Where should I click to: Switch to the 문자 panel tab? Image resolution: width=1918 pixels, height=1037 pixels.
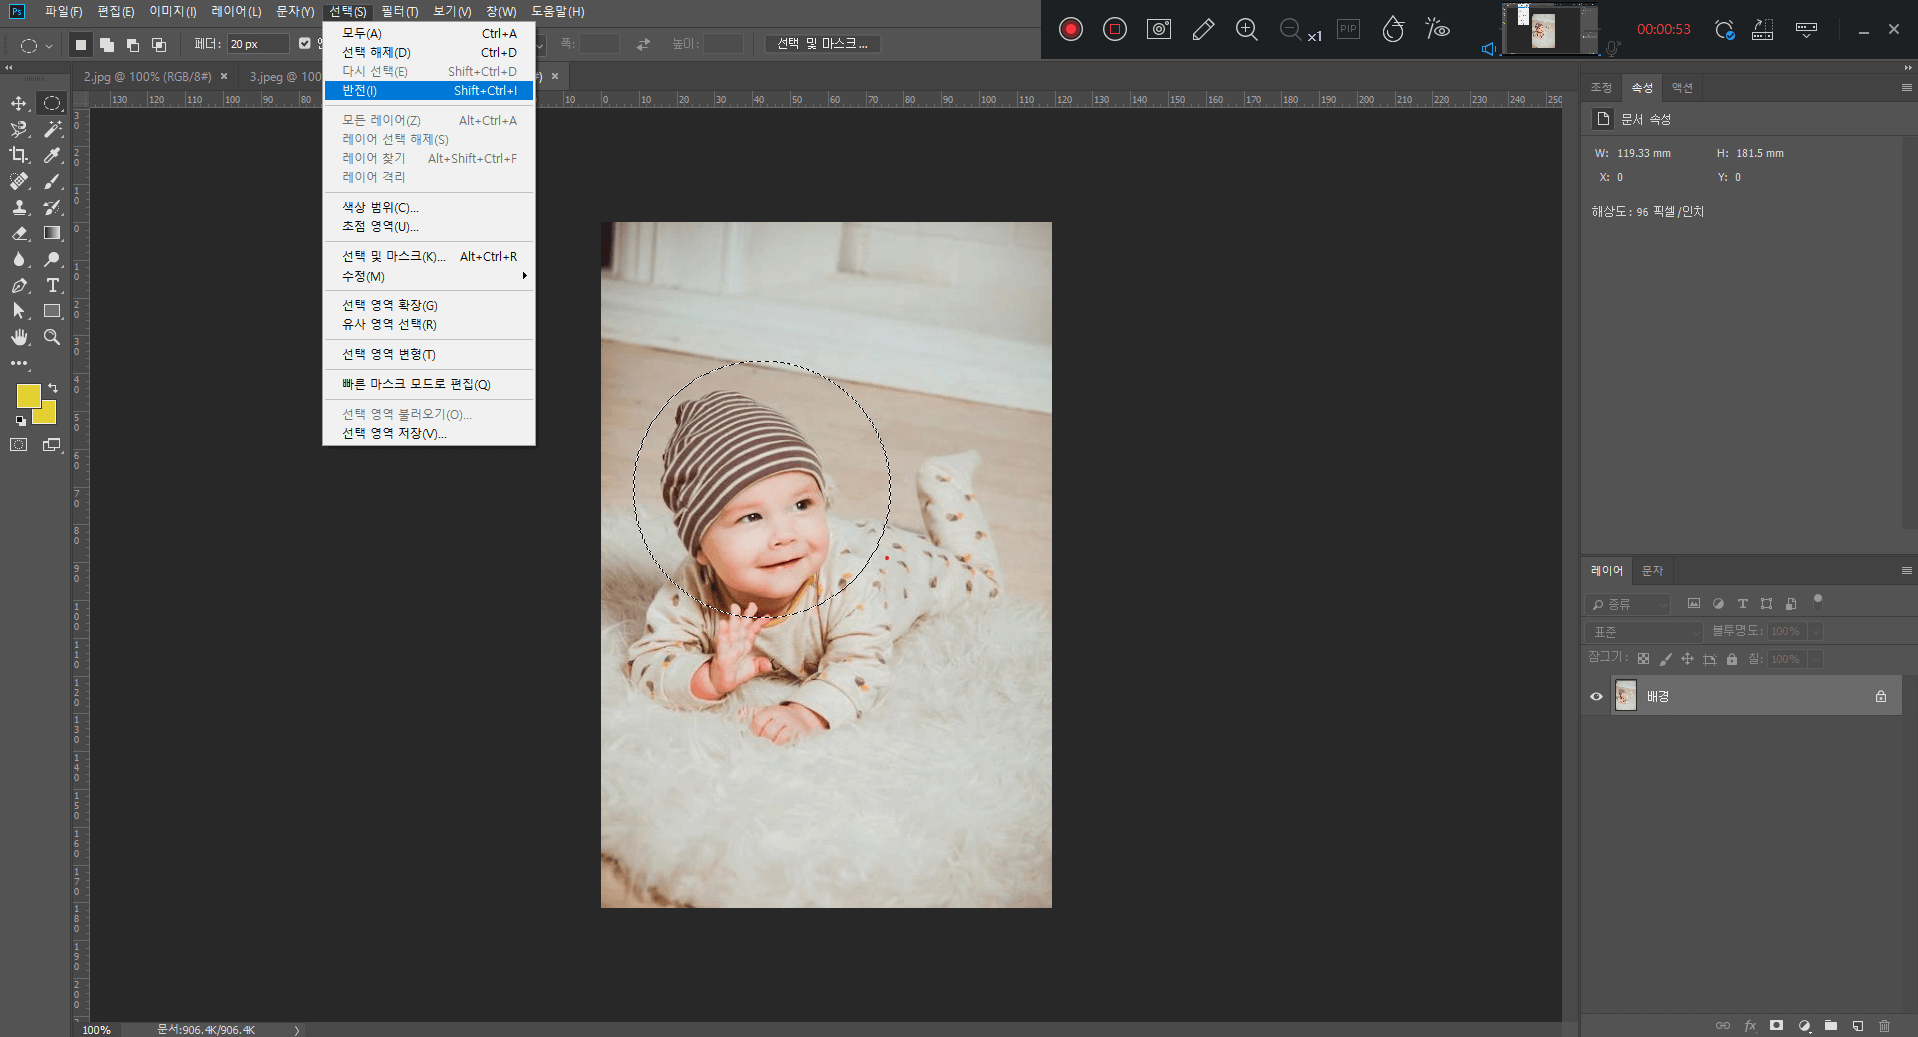click(x=1652, y=571)
